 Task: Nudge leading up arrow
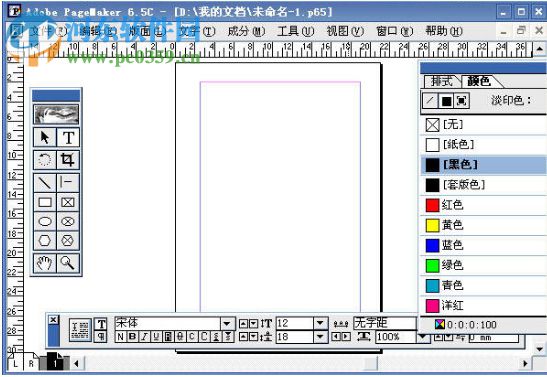(x=243, y=337)
